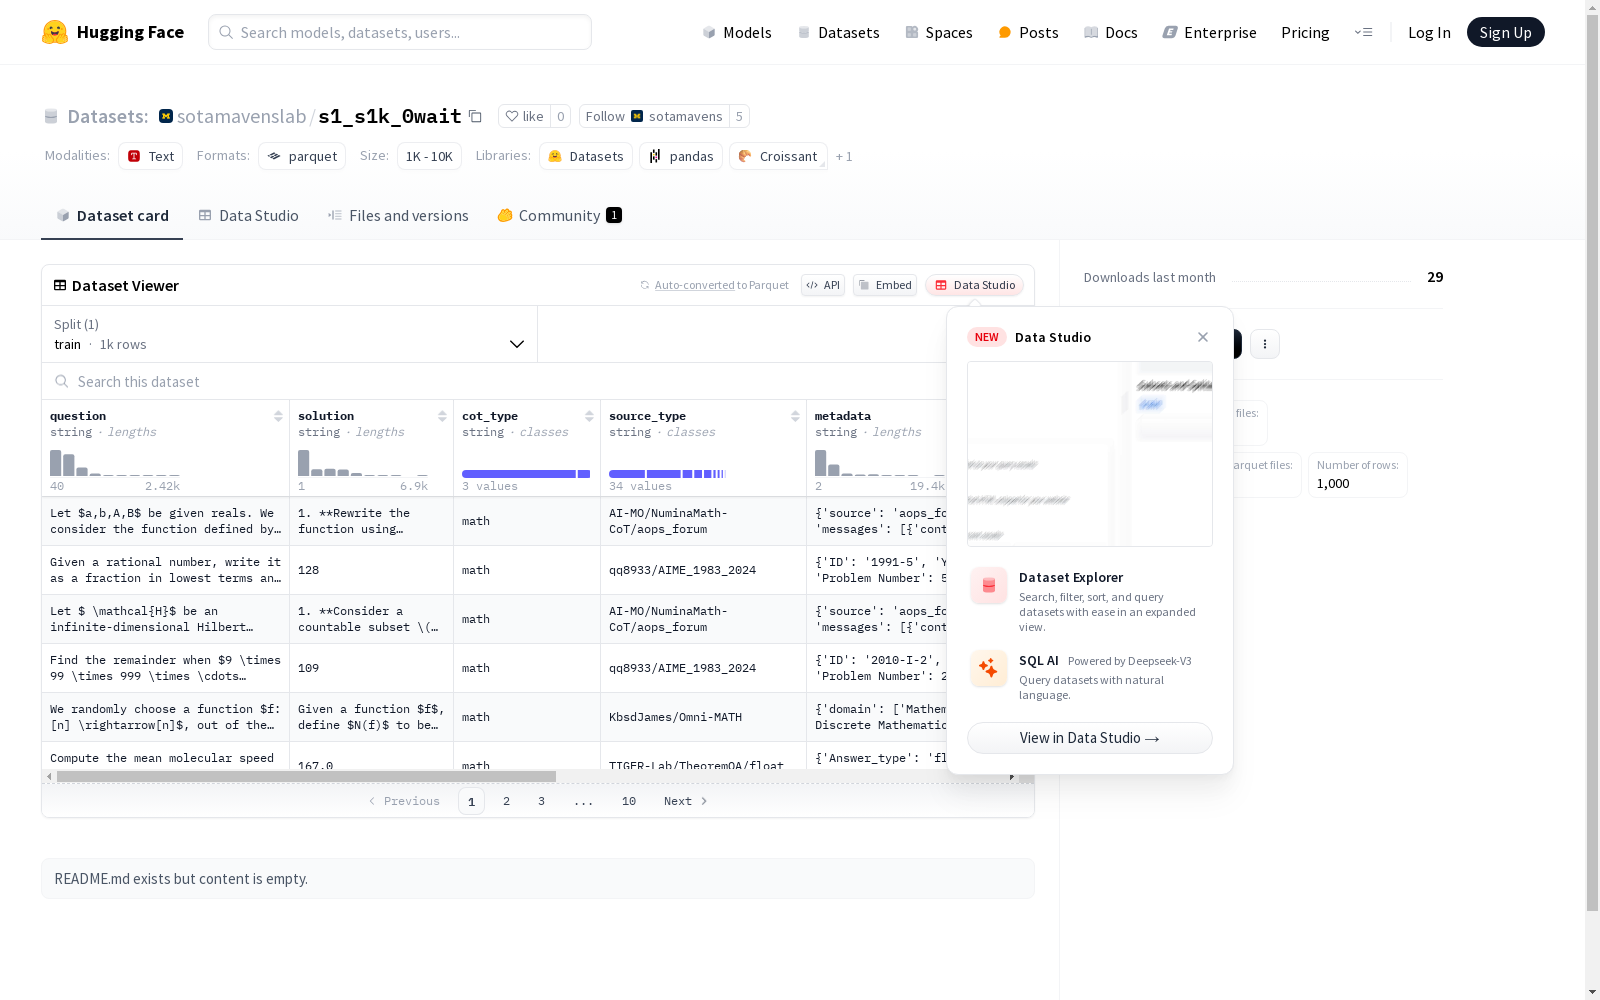Click Log In
Image resolution: width=1600 pixels, height=1000 pixels.
click(1429, 32)
